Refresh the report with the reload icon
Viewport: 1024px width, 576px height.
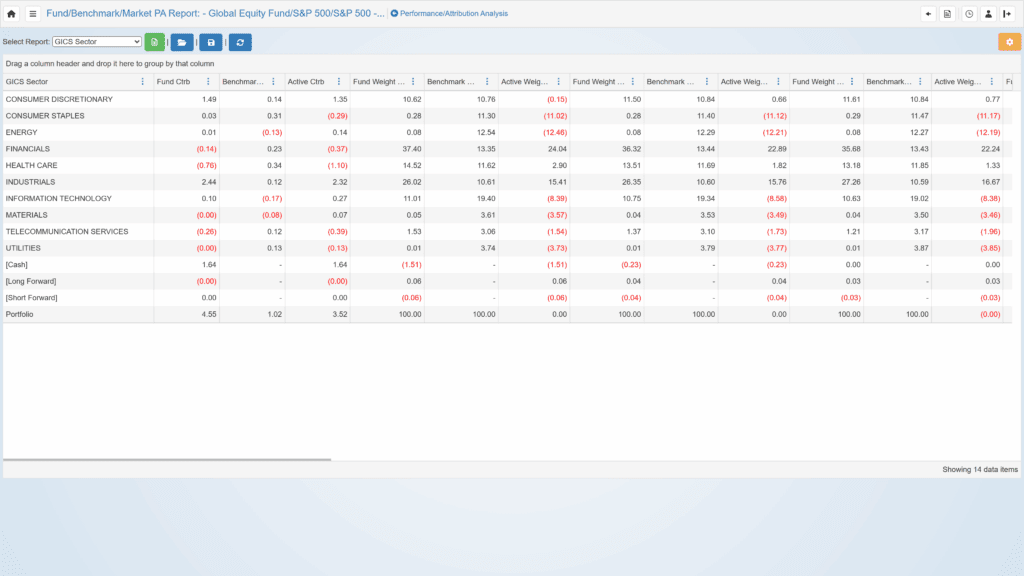(240, 42)
